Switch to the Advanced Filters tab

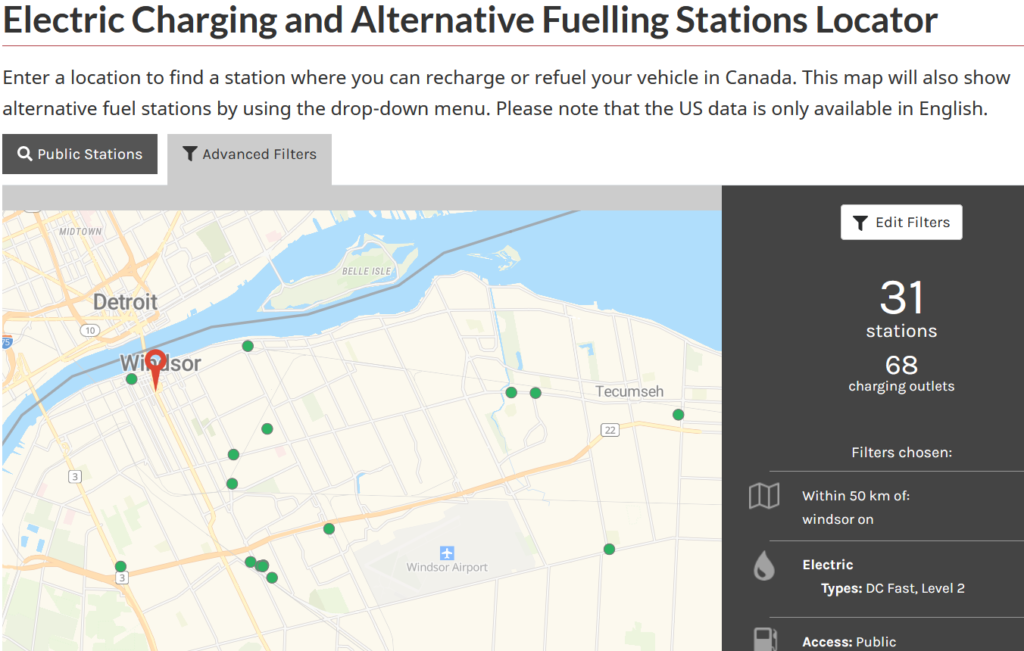pyautogui.click(x=249, y=157)
